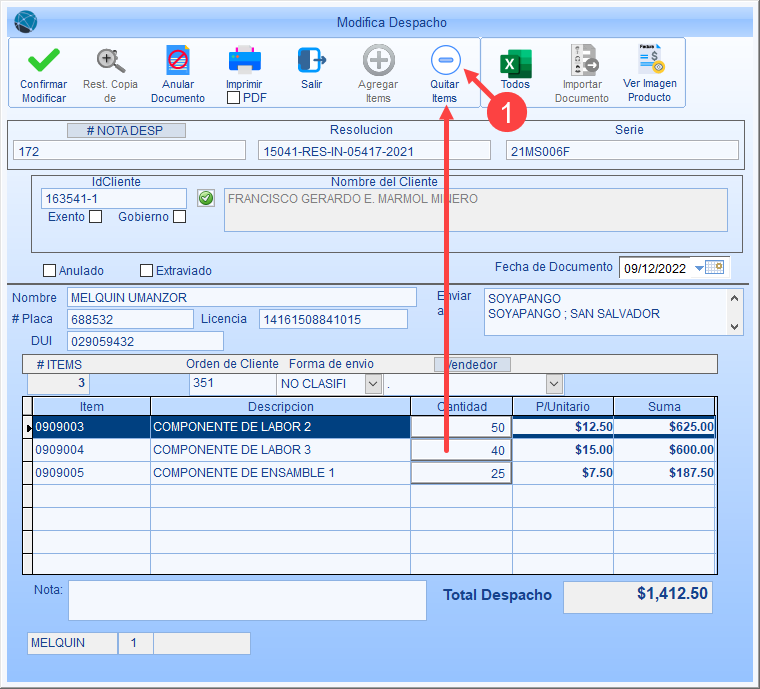Click the # NOTA DESP header button
760x689 pixels.
click(126, 130)
